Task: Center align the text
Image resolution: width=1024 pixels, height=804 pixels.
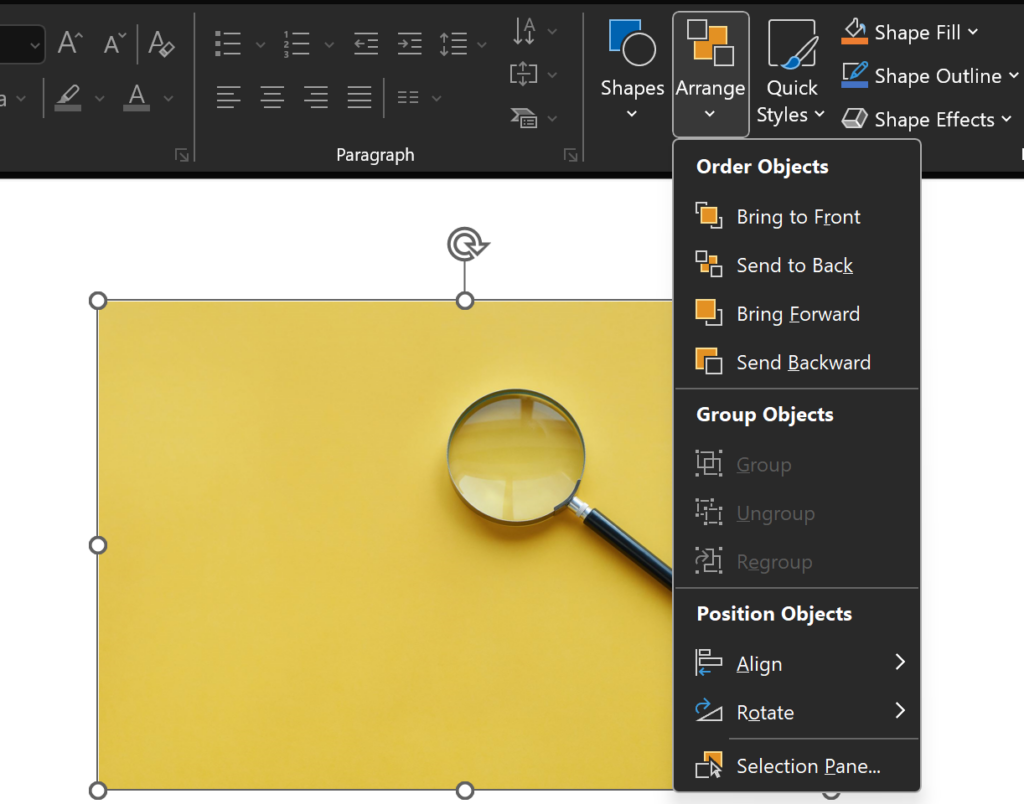Action: [x=272, y=98]
